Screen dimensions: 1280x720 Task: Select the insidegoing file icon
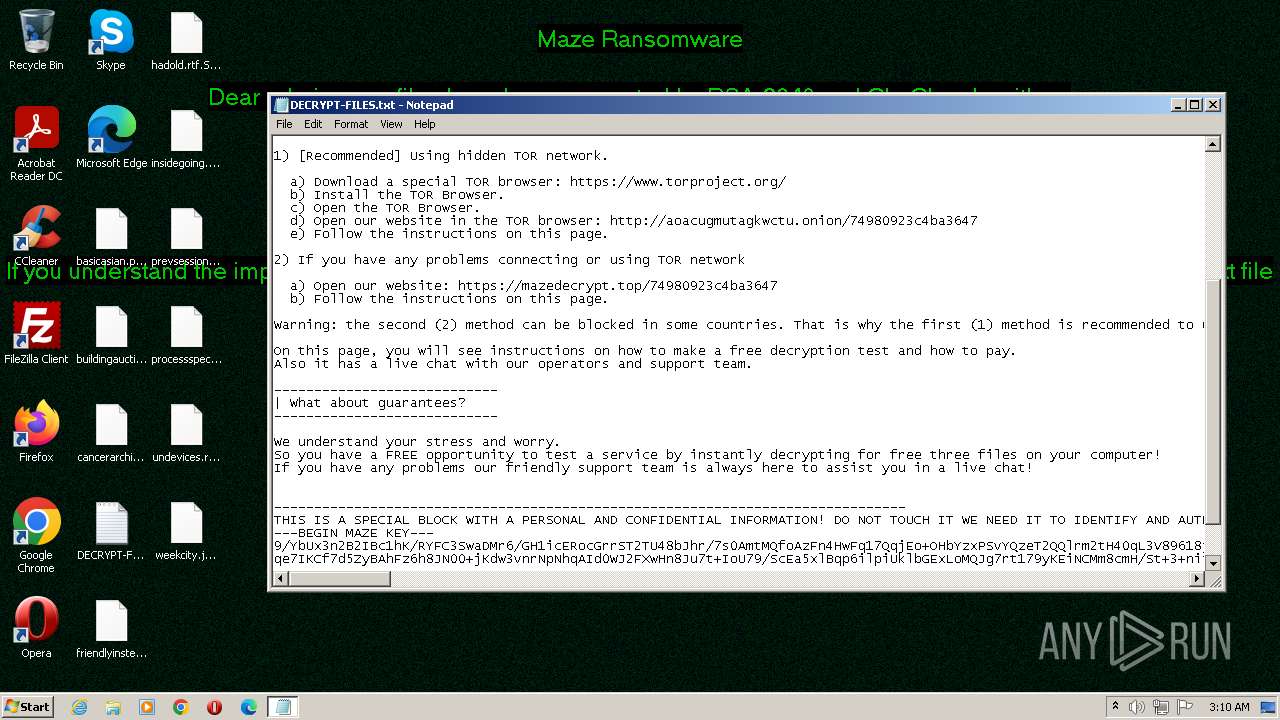tap(186, 138)
